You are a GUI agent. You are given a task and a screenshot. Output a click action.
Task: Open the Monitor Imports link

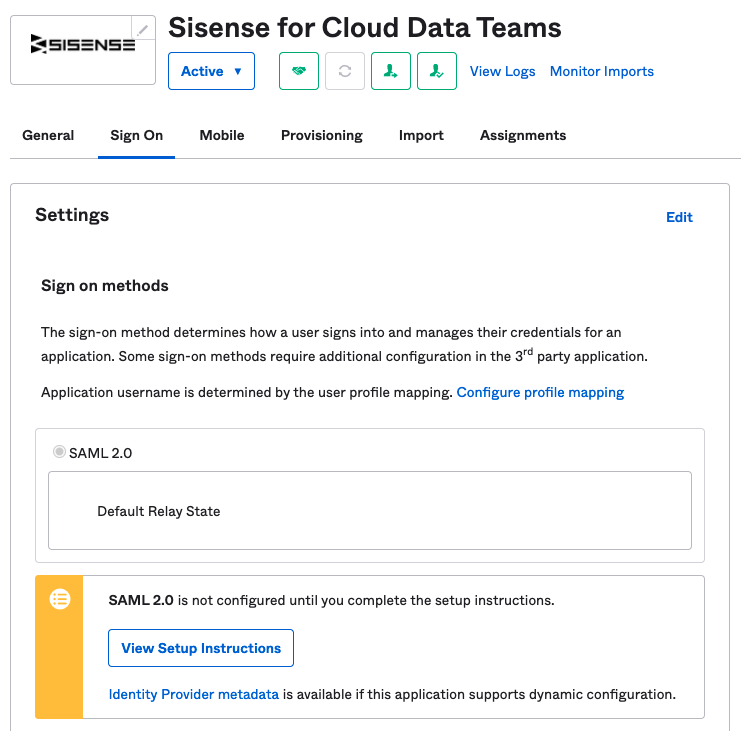coord(602,71)
